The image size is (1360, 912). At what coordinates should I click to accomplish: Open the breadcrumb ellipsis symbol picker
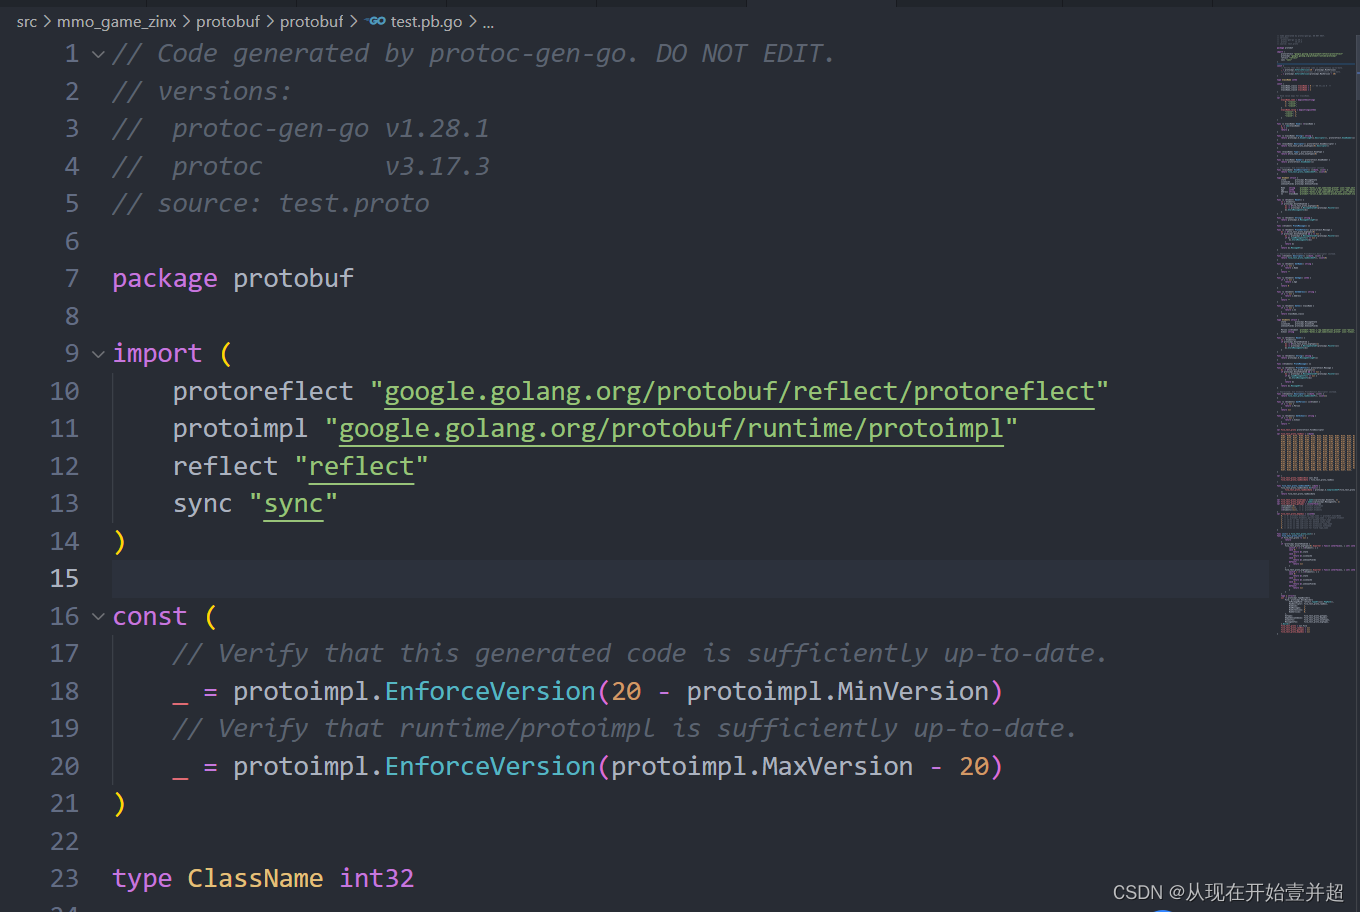487,21
